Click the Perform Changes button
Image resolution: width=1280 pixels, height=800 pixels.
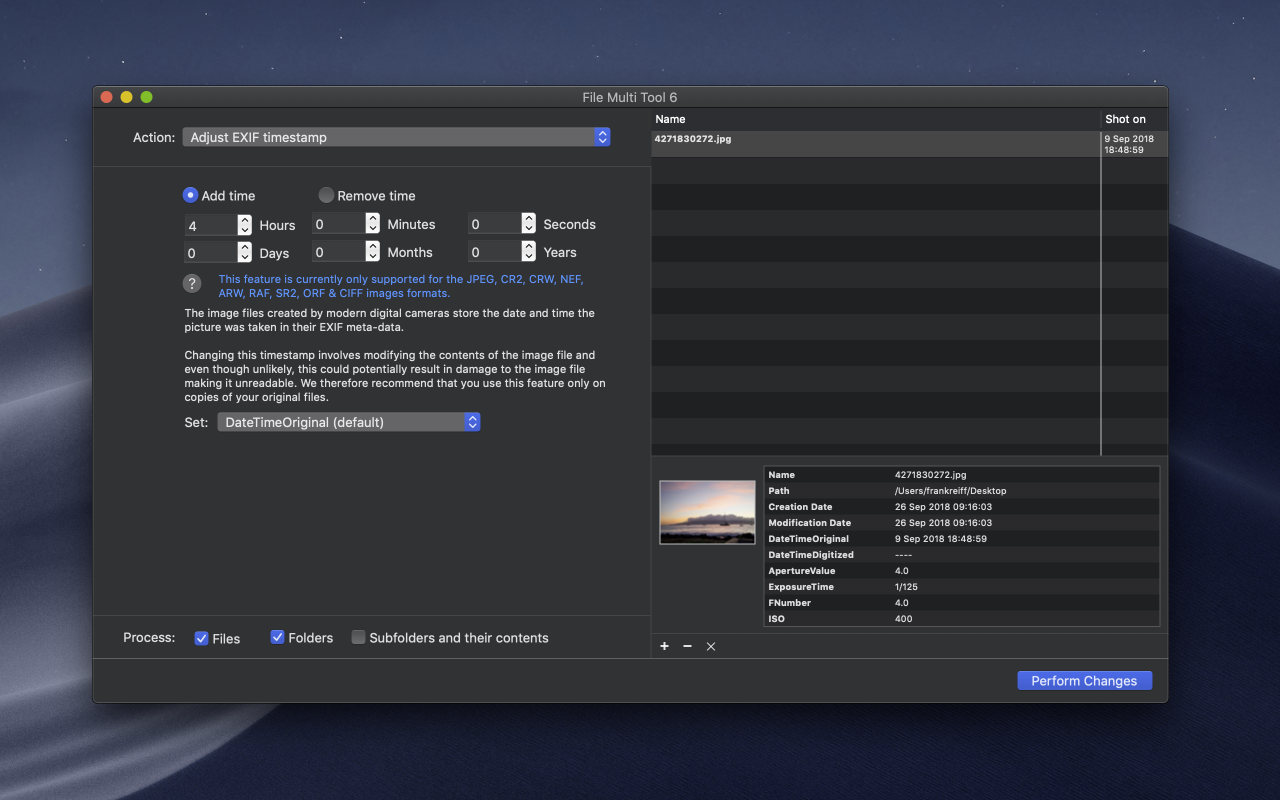[x=1084, y=680]
